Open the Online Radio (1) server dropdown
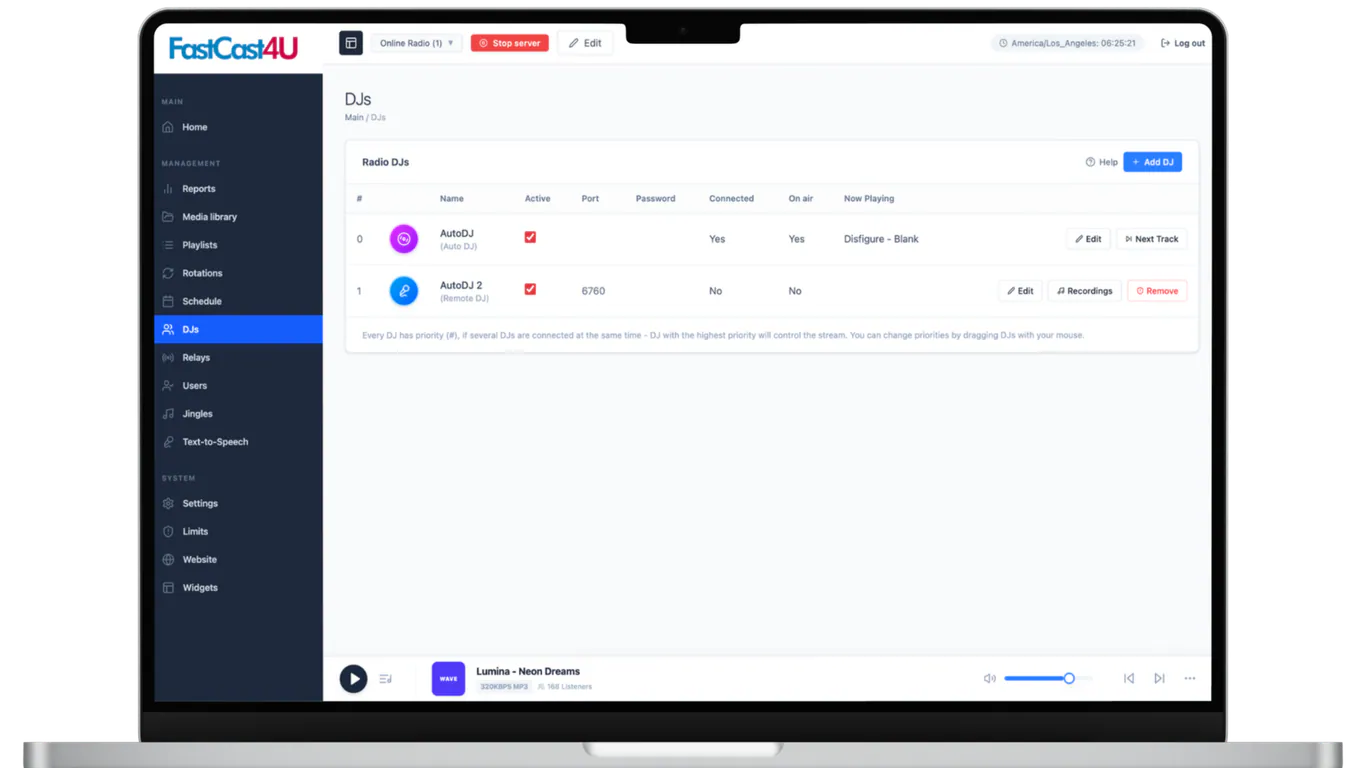Image resolution: width=1366 pixels, height=768 pixels. coord(417,43)
